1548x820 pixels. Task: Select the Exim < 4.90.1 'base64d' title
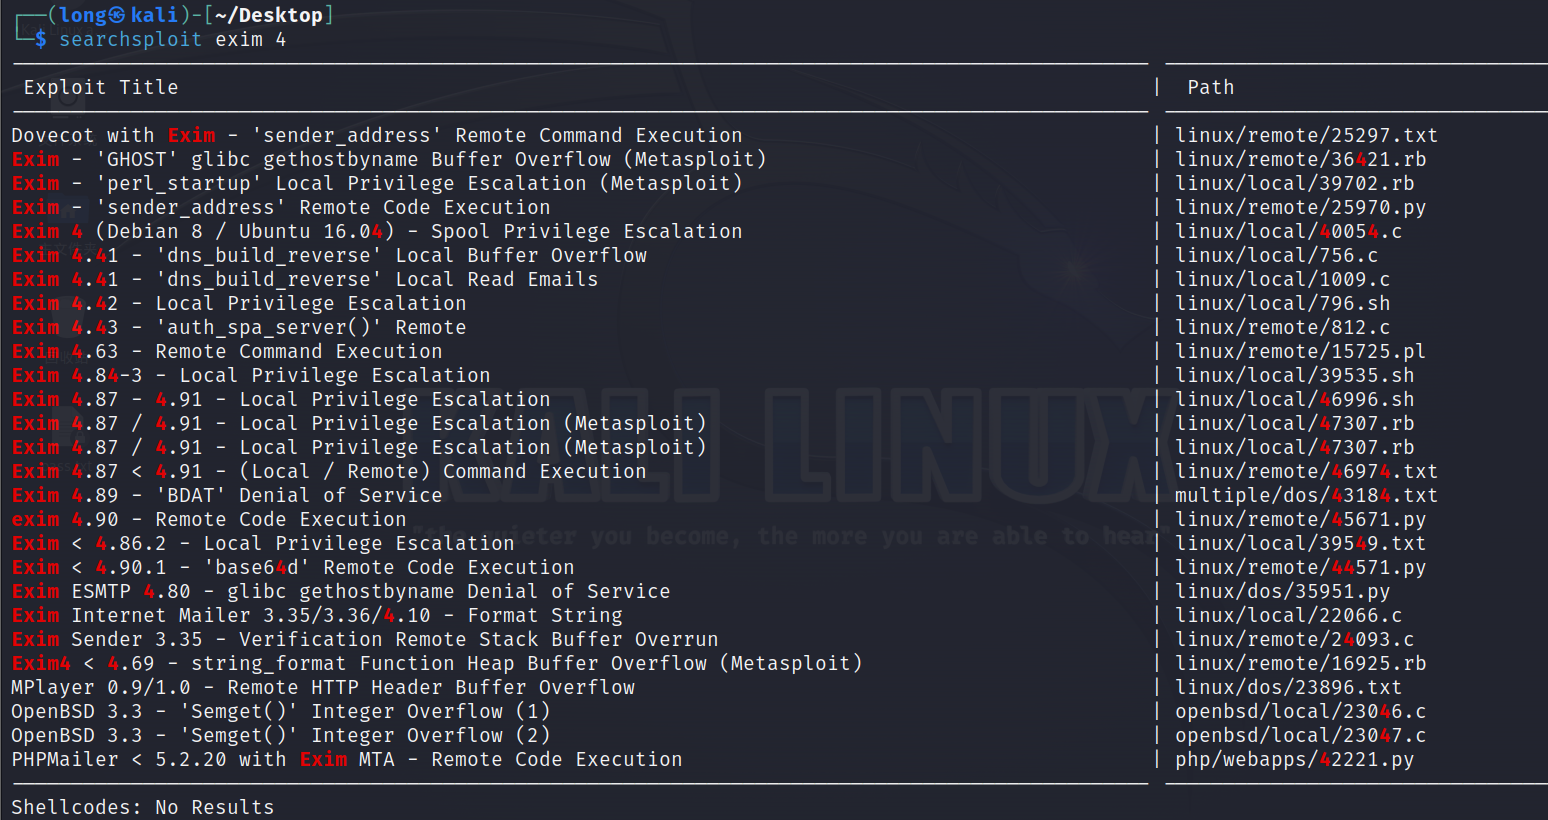point(293,567)
